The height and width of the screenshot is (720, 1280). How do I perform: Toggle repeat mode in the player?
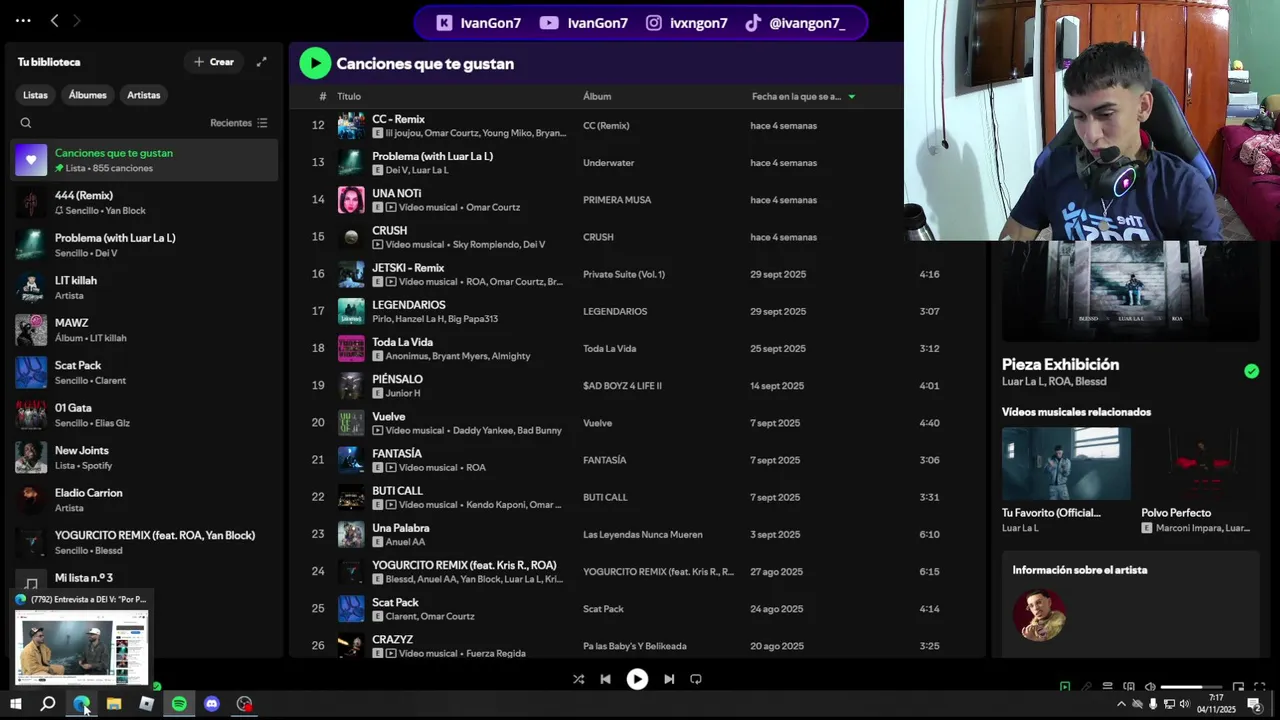click(696, 679)
